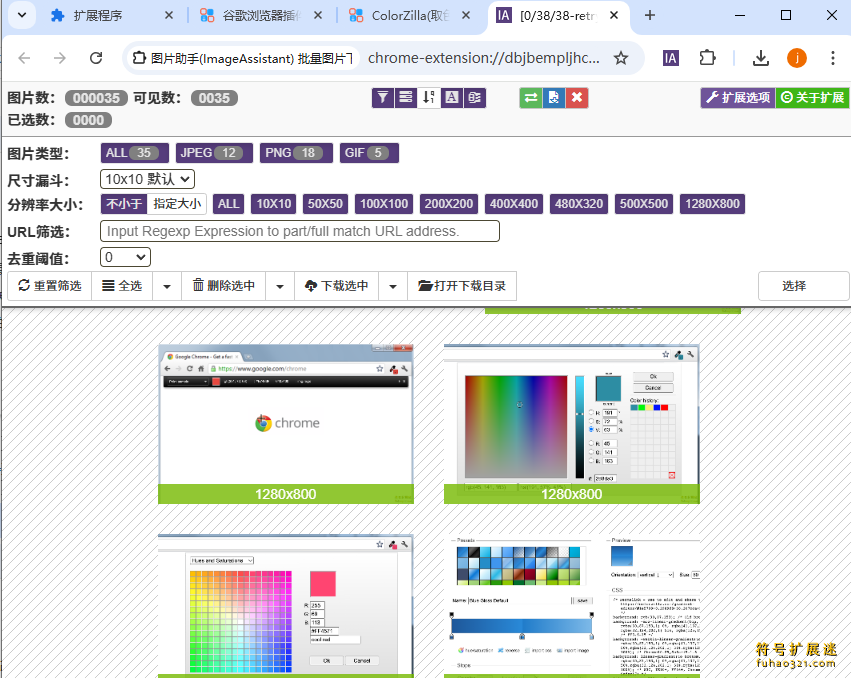The height and width of the screenshot is (678, 851).
Task: Choose resolution 500X500
Action: point(644,204)
